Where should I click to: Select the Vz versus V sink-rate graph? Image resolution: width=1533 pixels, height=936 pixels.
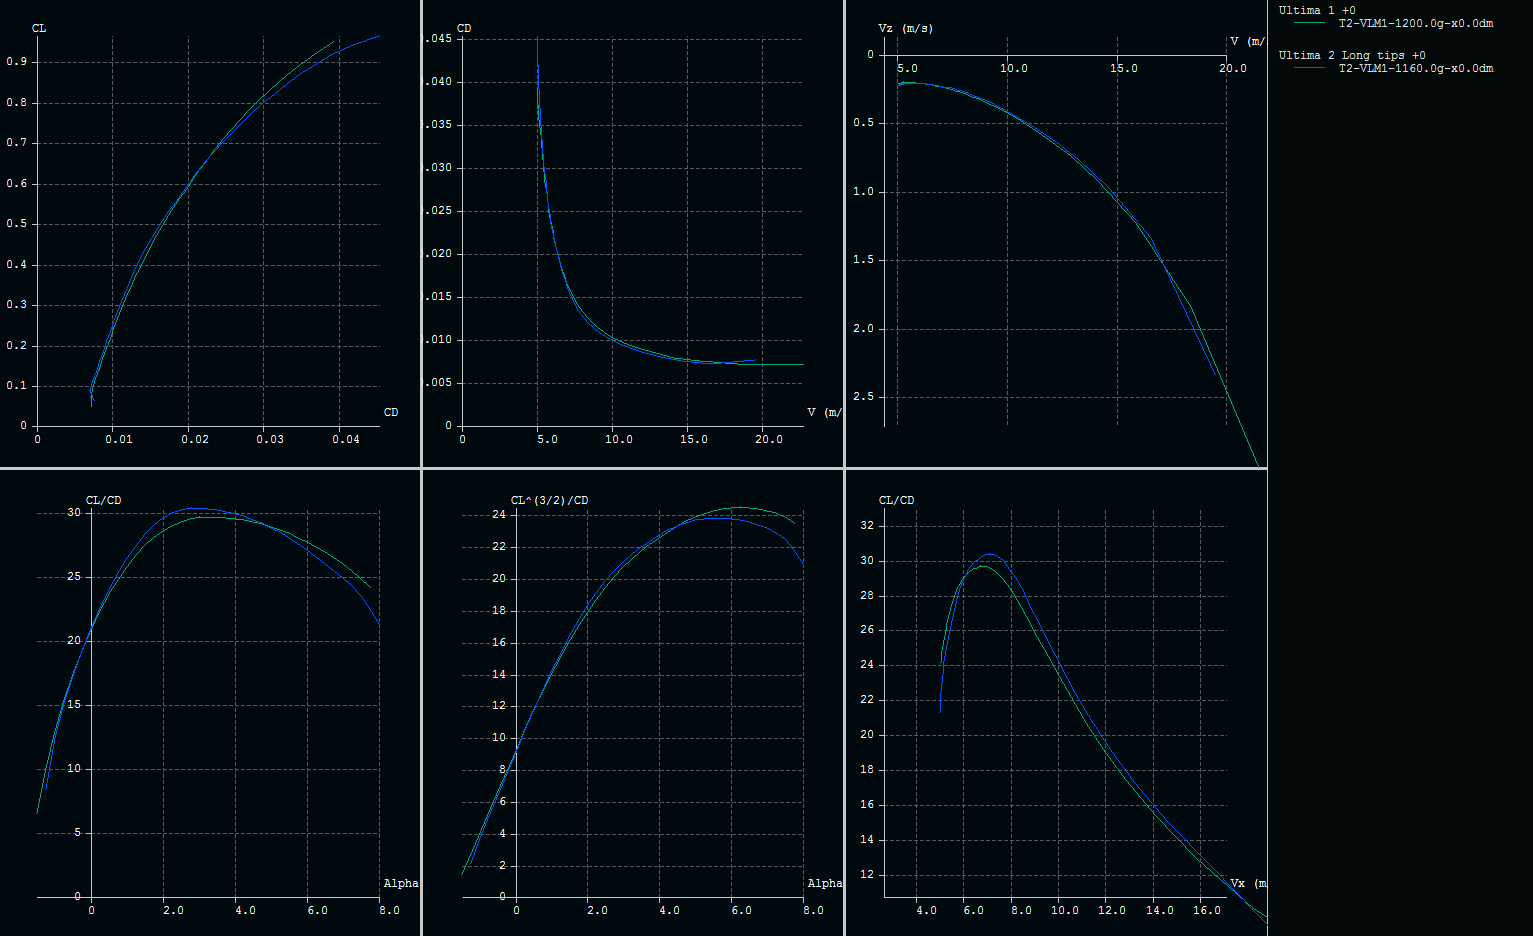click(x=1056, y=233)
